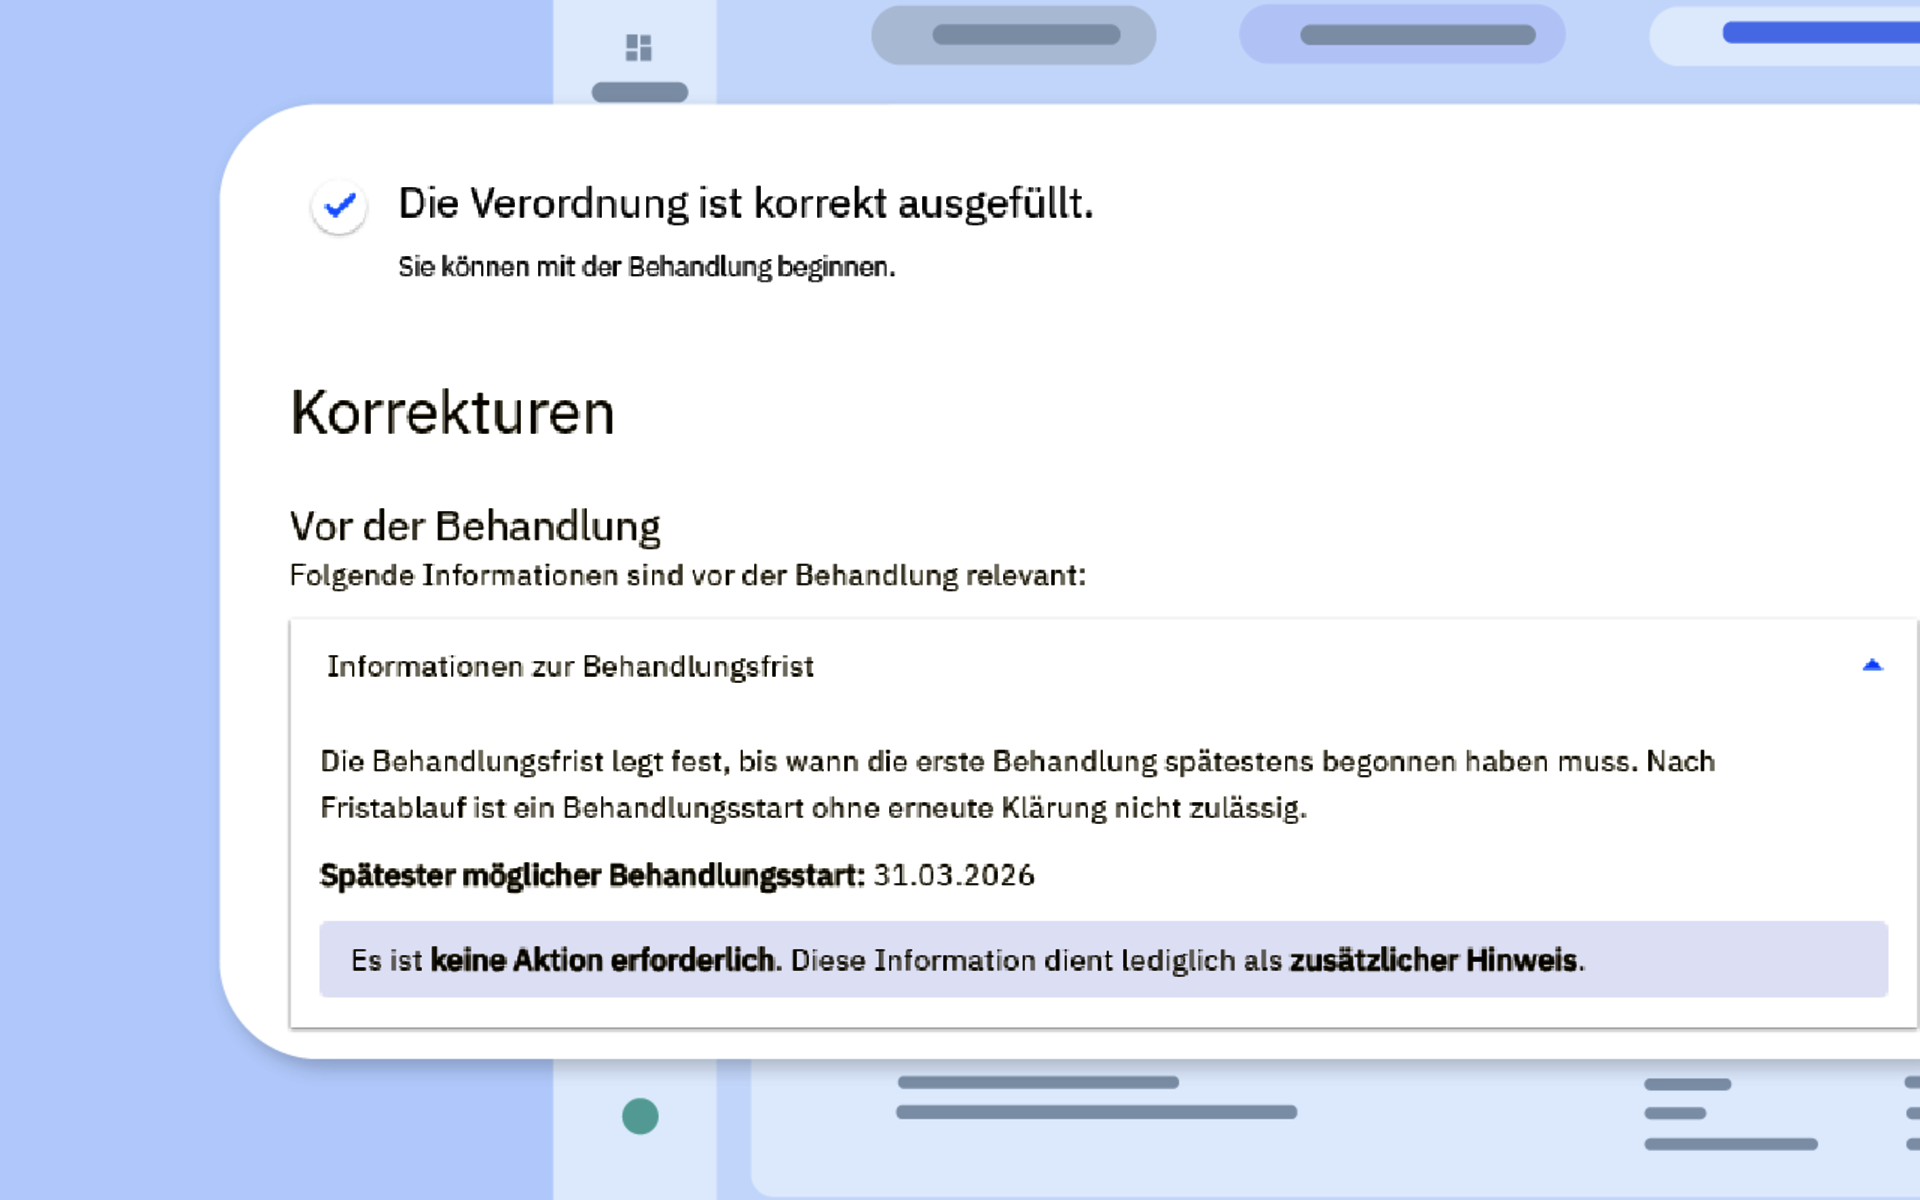The image size is (1920, 1200).
Task: Click 'Folgende Informationen sind vor der Behandlung relevant:'
Action: click(x=687, y=576)
